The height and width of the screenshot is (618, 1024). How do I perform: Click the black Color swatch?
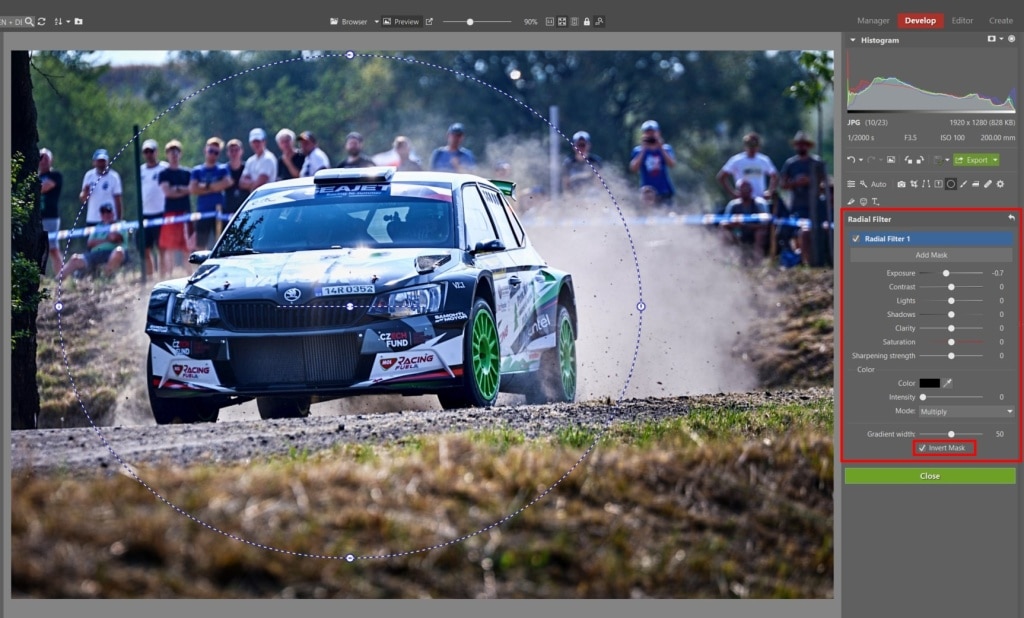(x=929, y=383)
